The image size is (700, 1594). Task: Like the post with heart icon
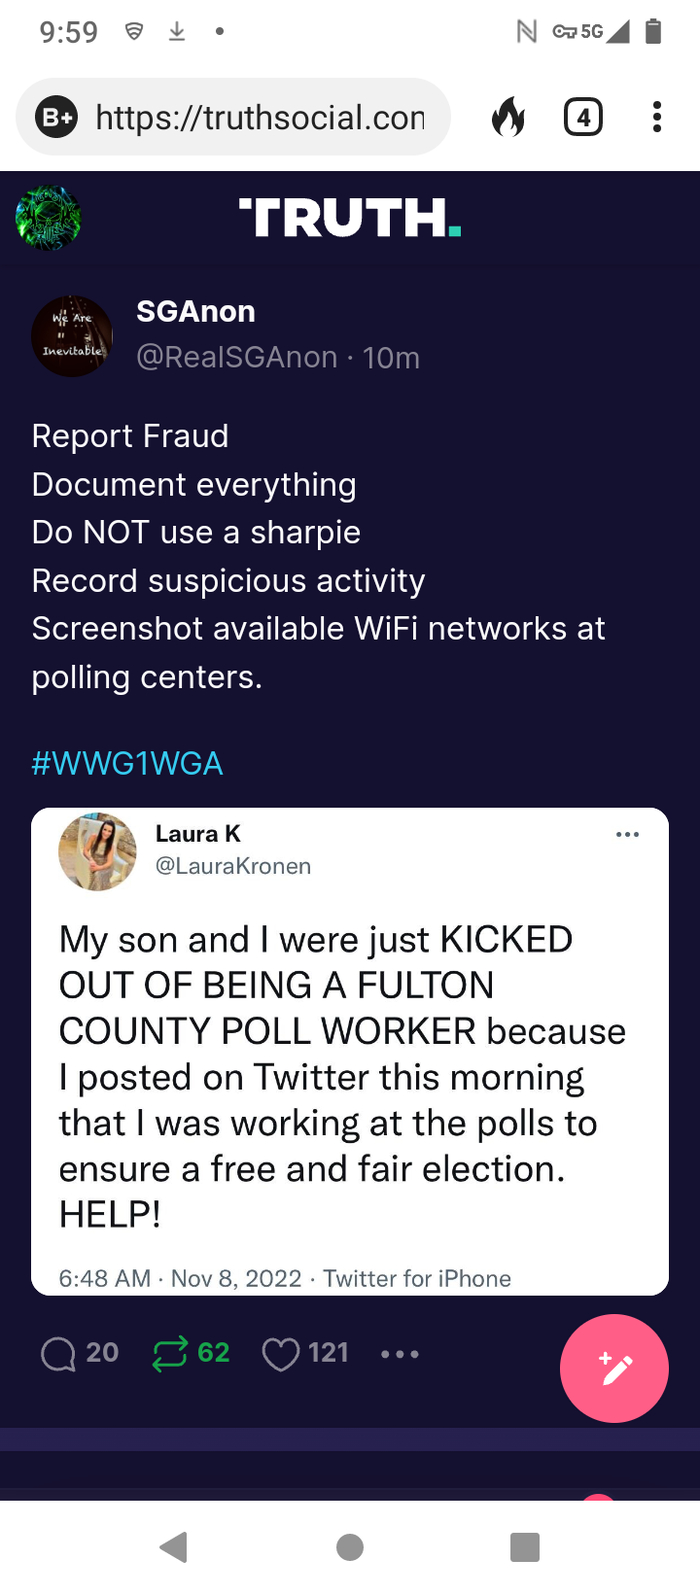[281, 1354]
